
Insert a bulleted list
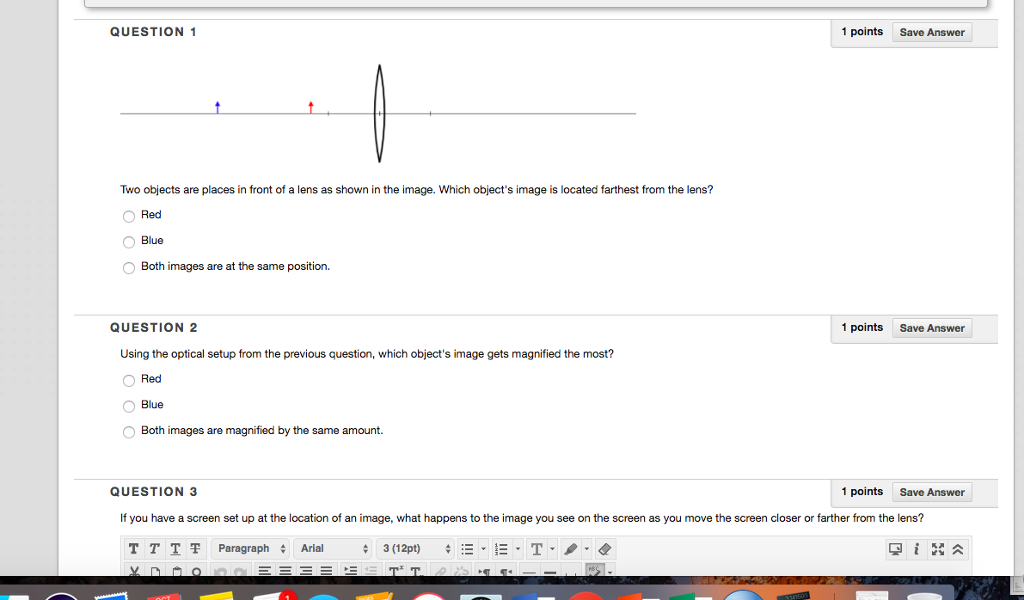coord(467,548)
